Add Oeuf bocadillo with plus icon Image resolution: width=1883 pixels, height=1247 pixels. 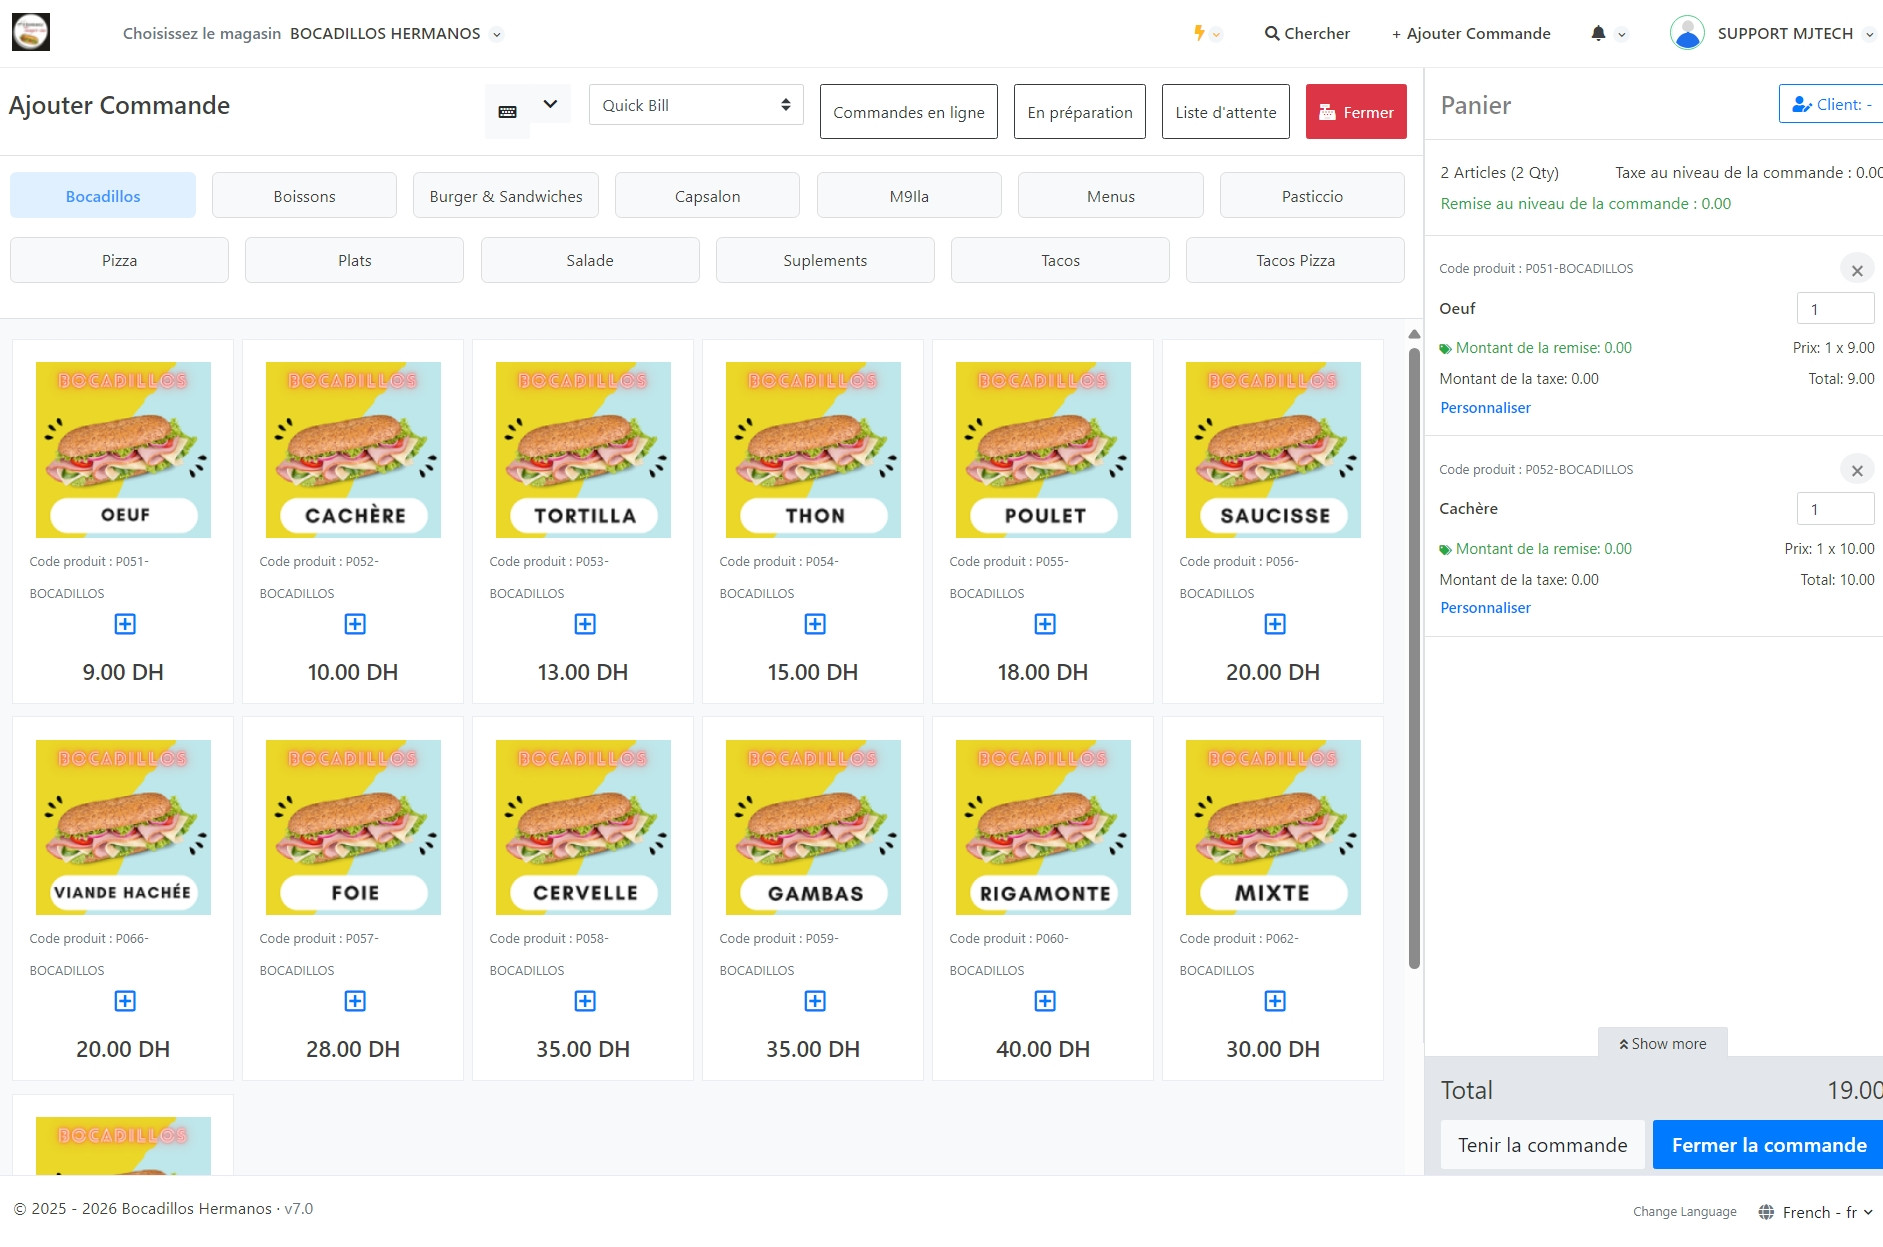pos(125,624)
